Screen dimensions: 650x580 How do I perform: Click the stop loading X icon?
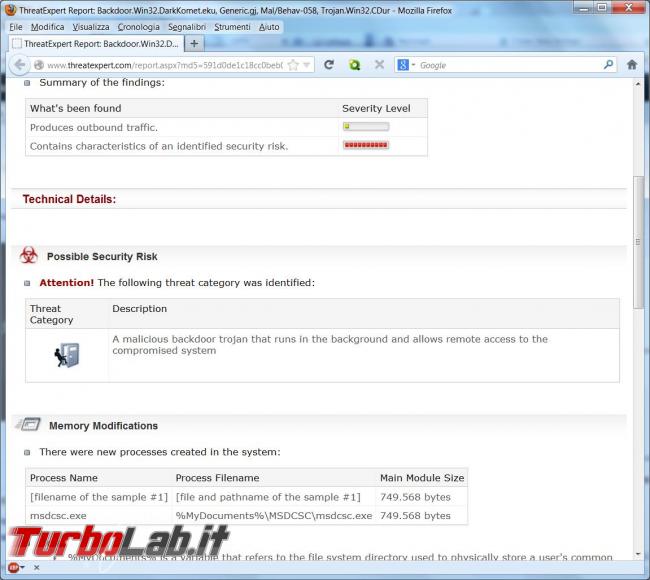pos(379,65)
